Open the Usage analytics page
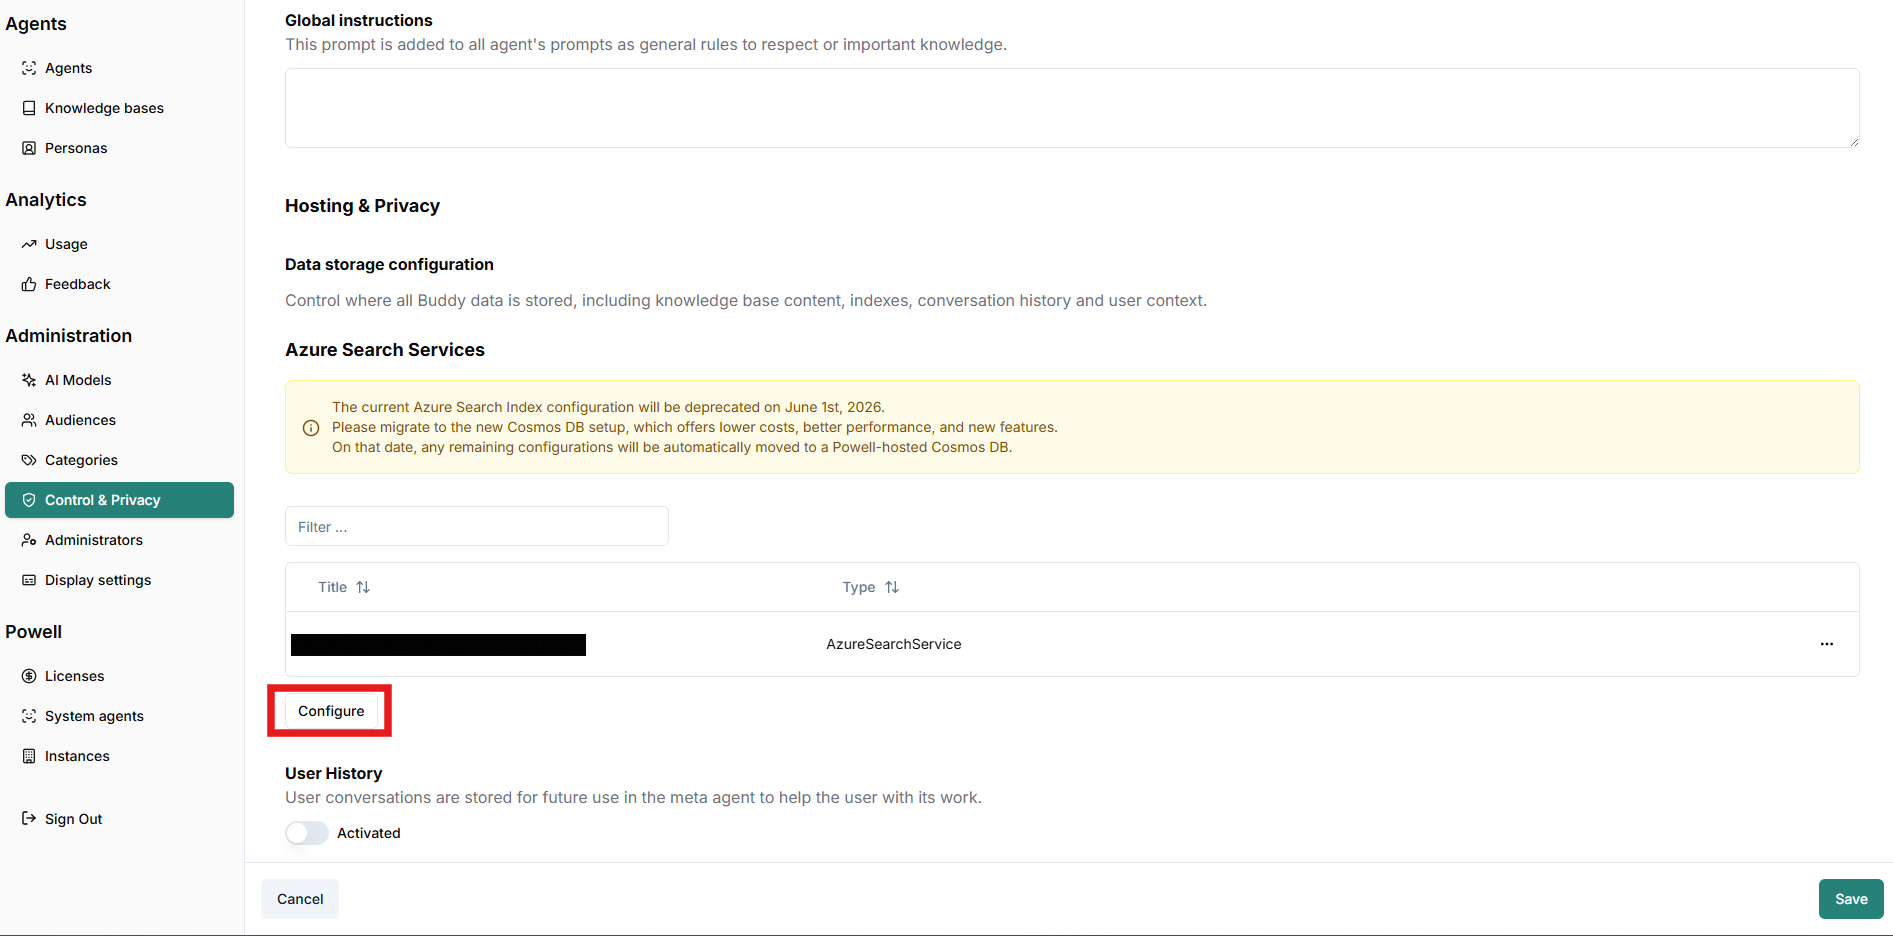This screenshot has height=936, width=1893. (x=119, y=244)
